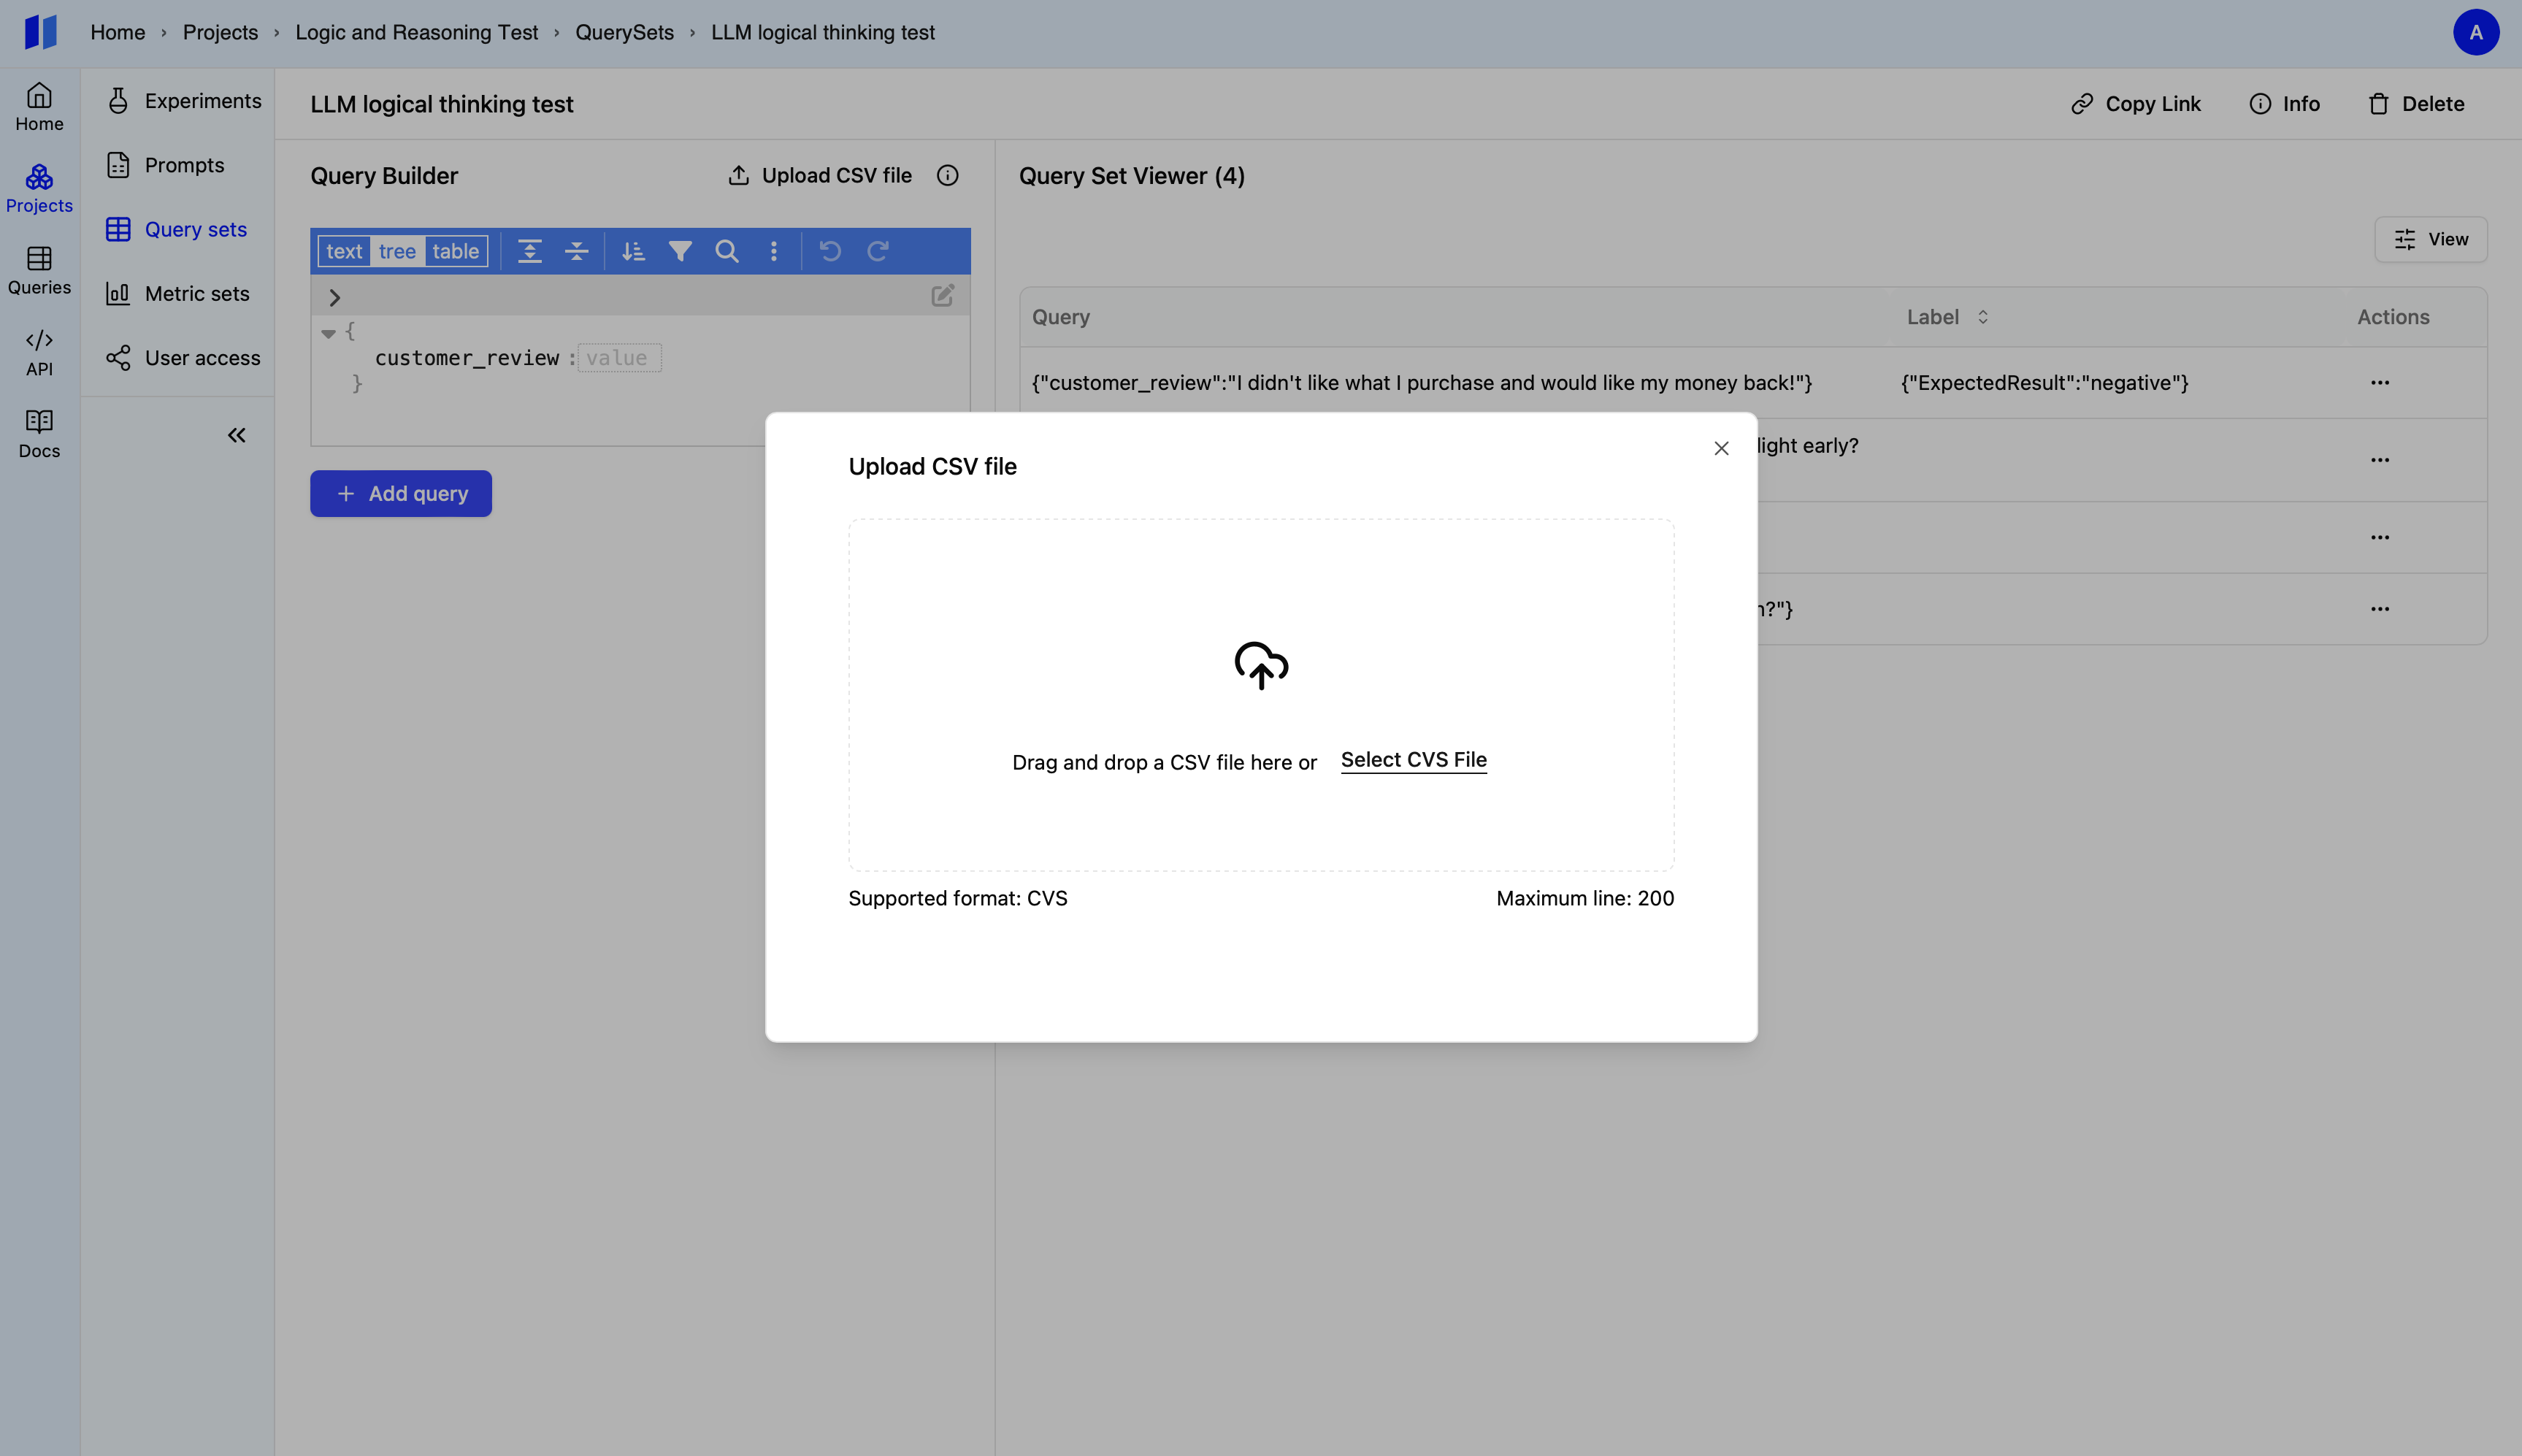Click the sort contents icon
This screenshot has width=2522, height=1456.
click(x=633, y=251)
